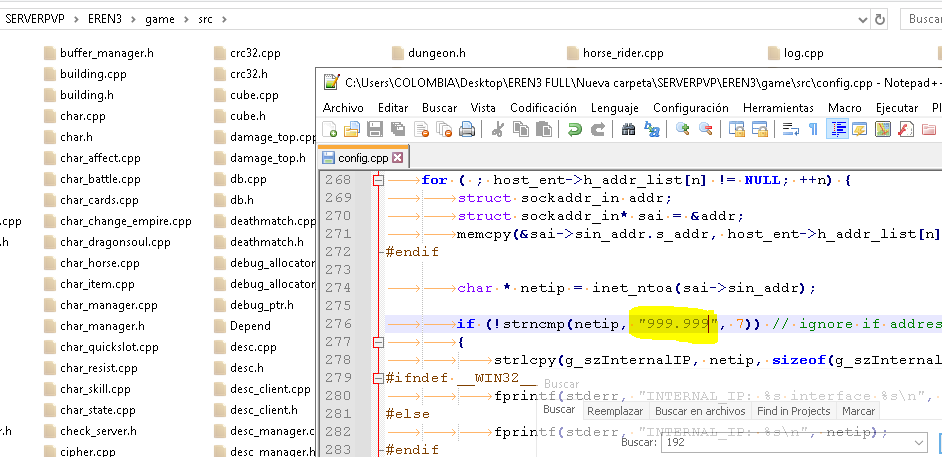Expand chevron after EREN3 in breadcrumb
Screen dimensions: 942x457
tap(133, 19)
